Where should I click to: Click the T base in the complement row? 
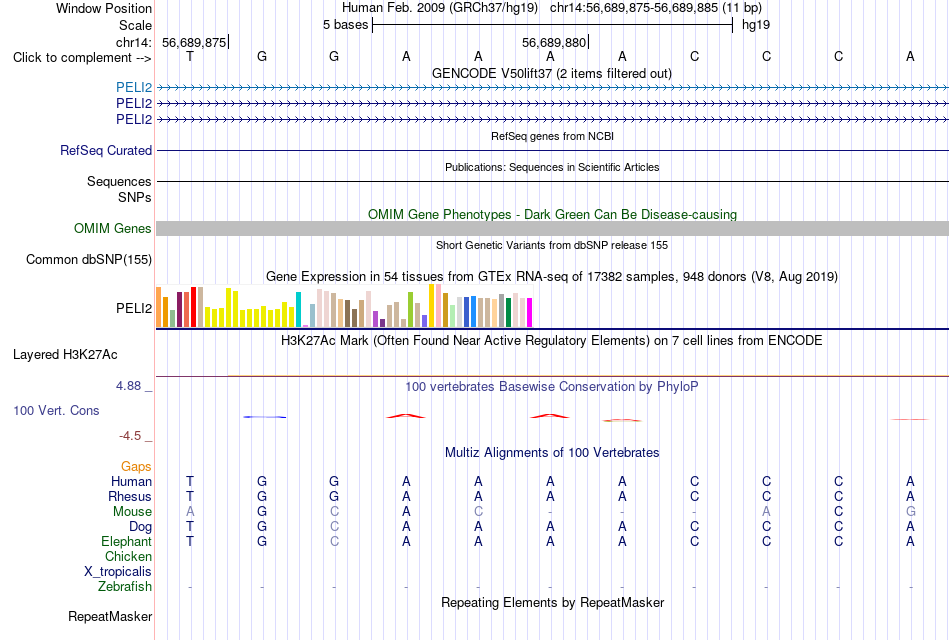tap(190, 56)
